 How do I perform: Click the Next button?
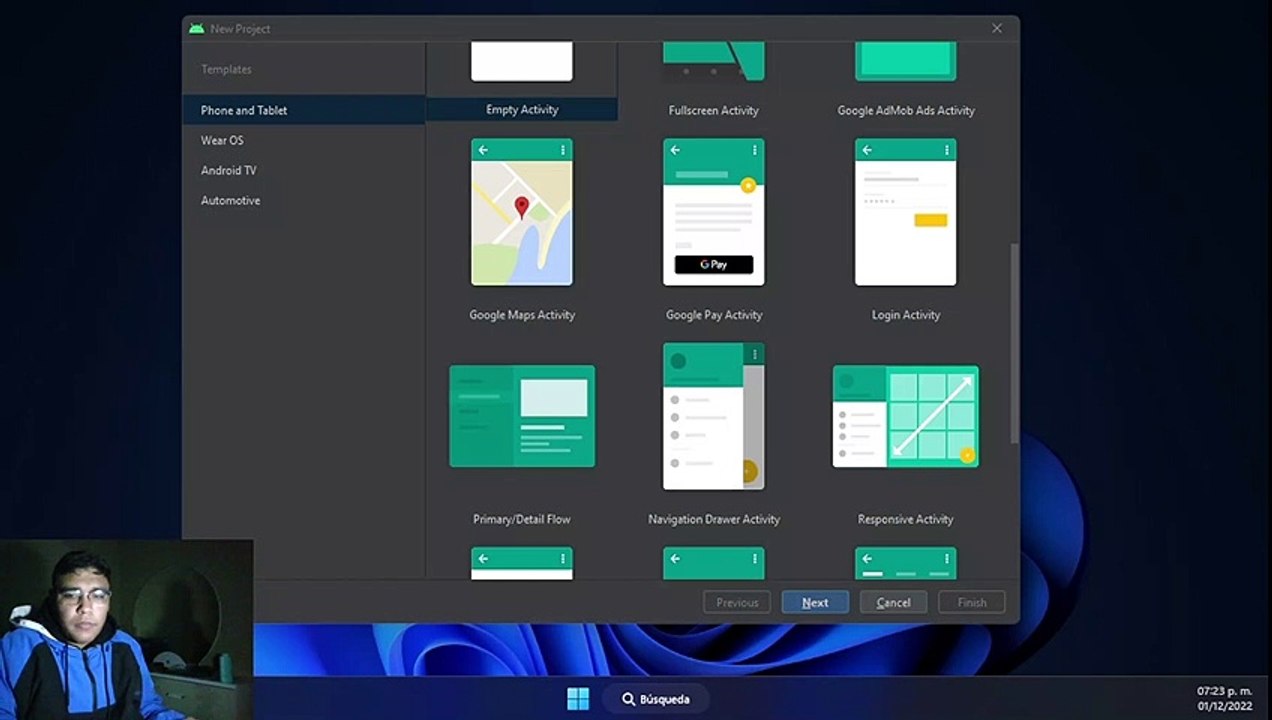815,602
